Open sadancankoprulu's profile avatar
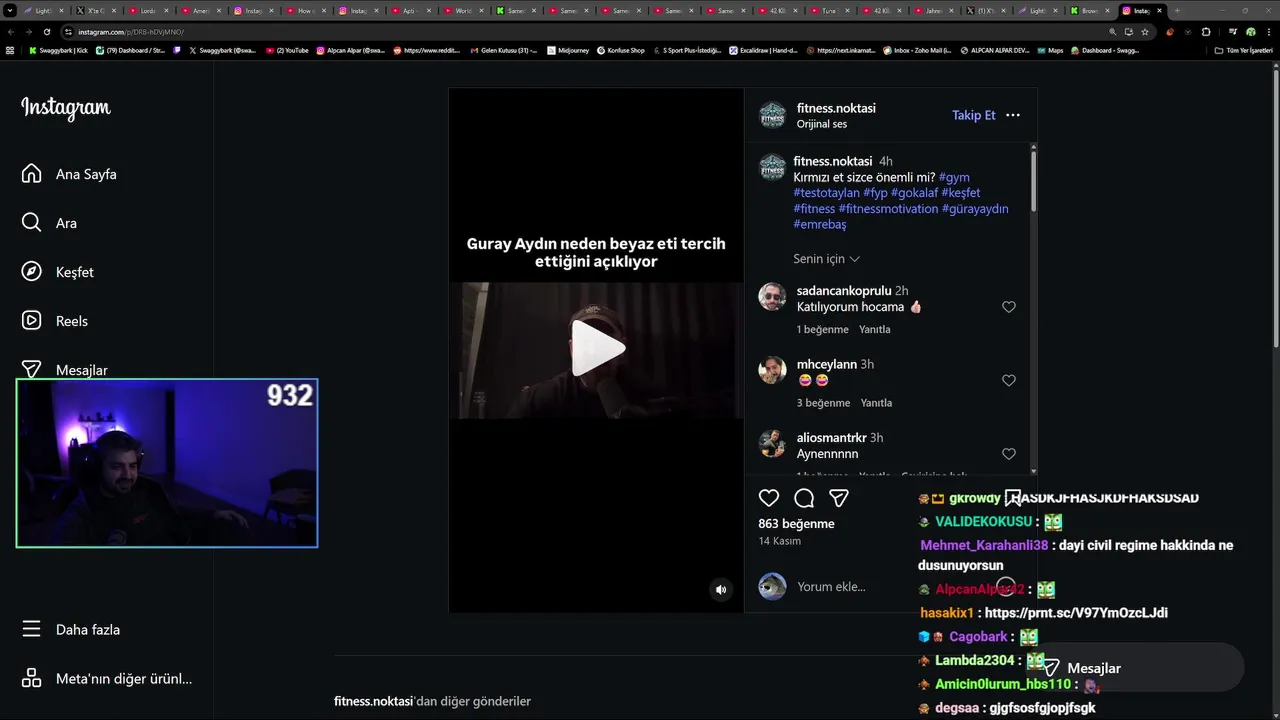The height and width of the screenshot is (720, 1280). (772, 297)
